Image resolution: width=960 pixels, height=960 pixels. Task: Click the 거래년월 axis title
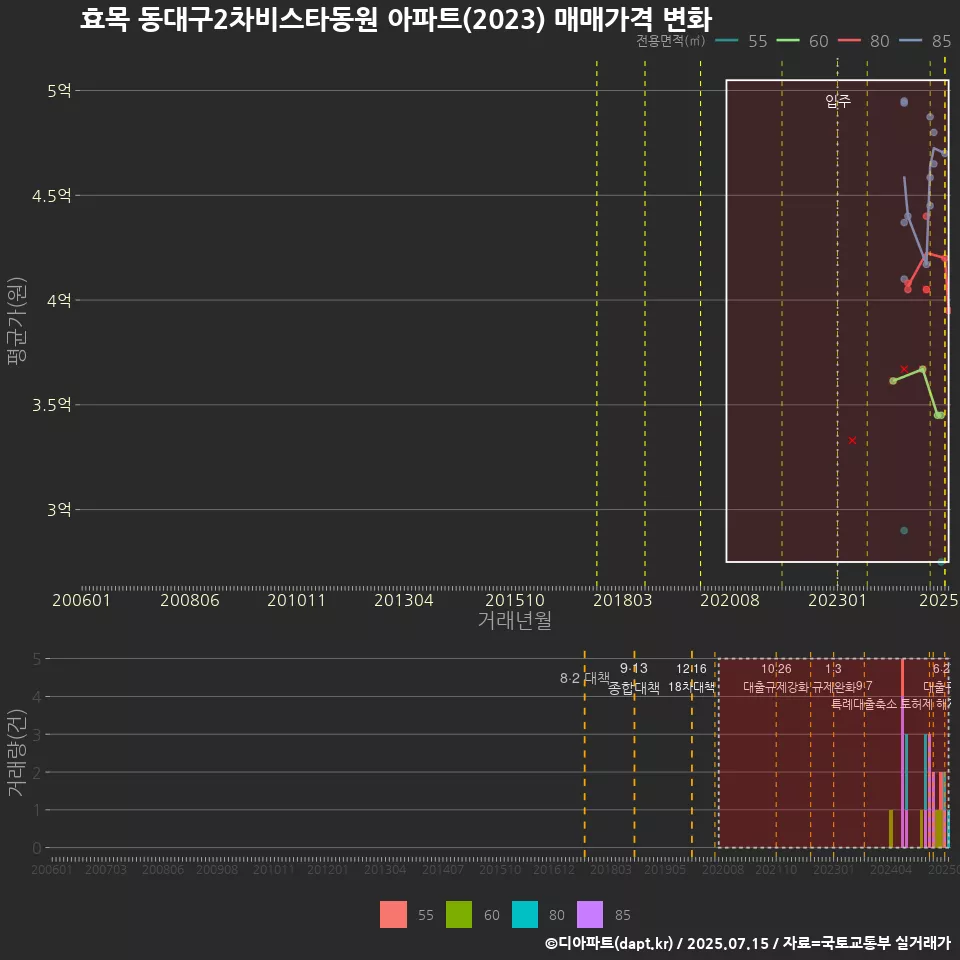514,620
